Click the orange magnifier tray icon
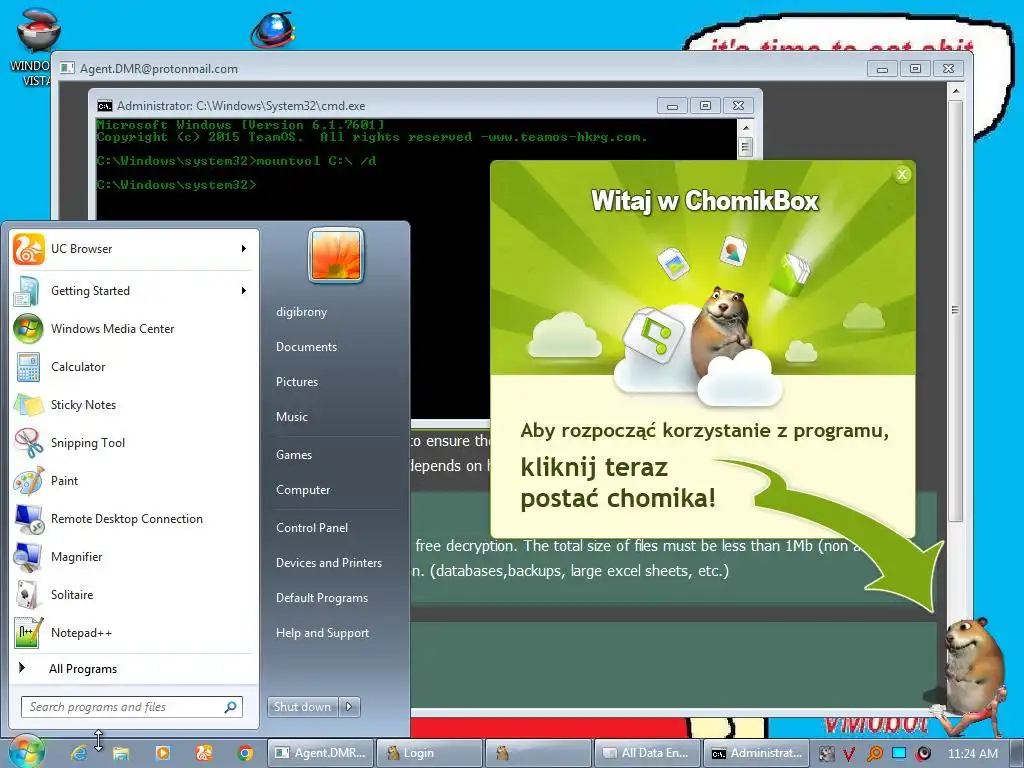 (874, 754)
